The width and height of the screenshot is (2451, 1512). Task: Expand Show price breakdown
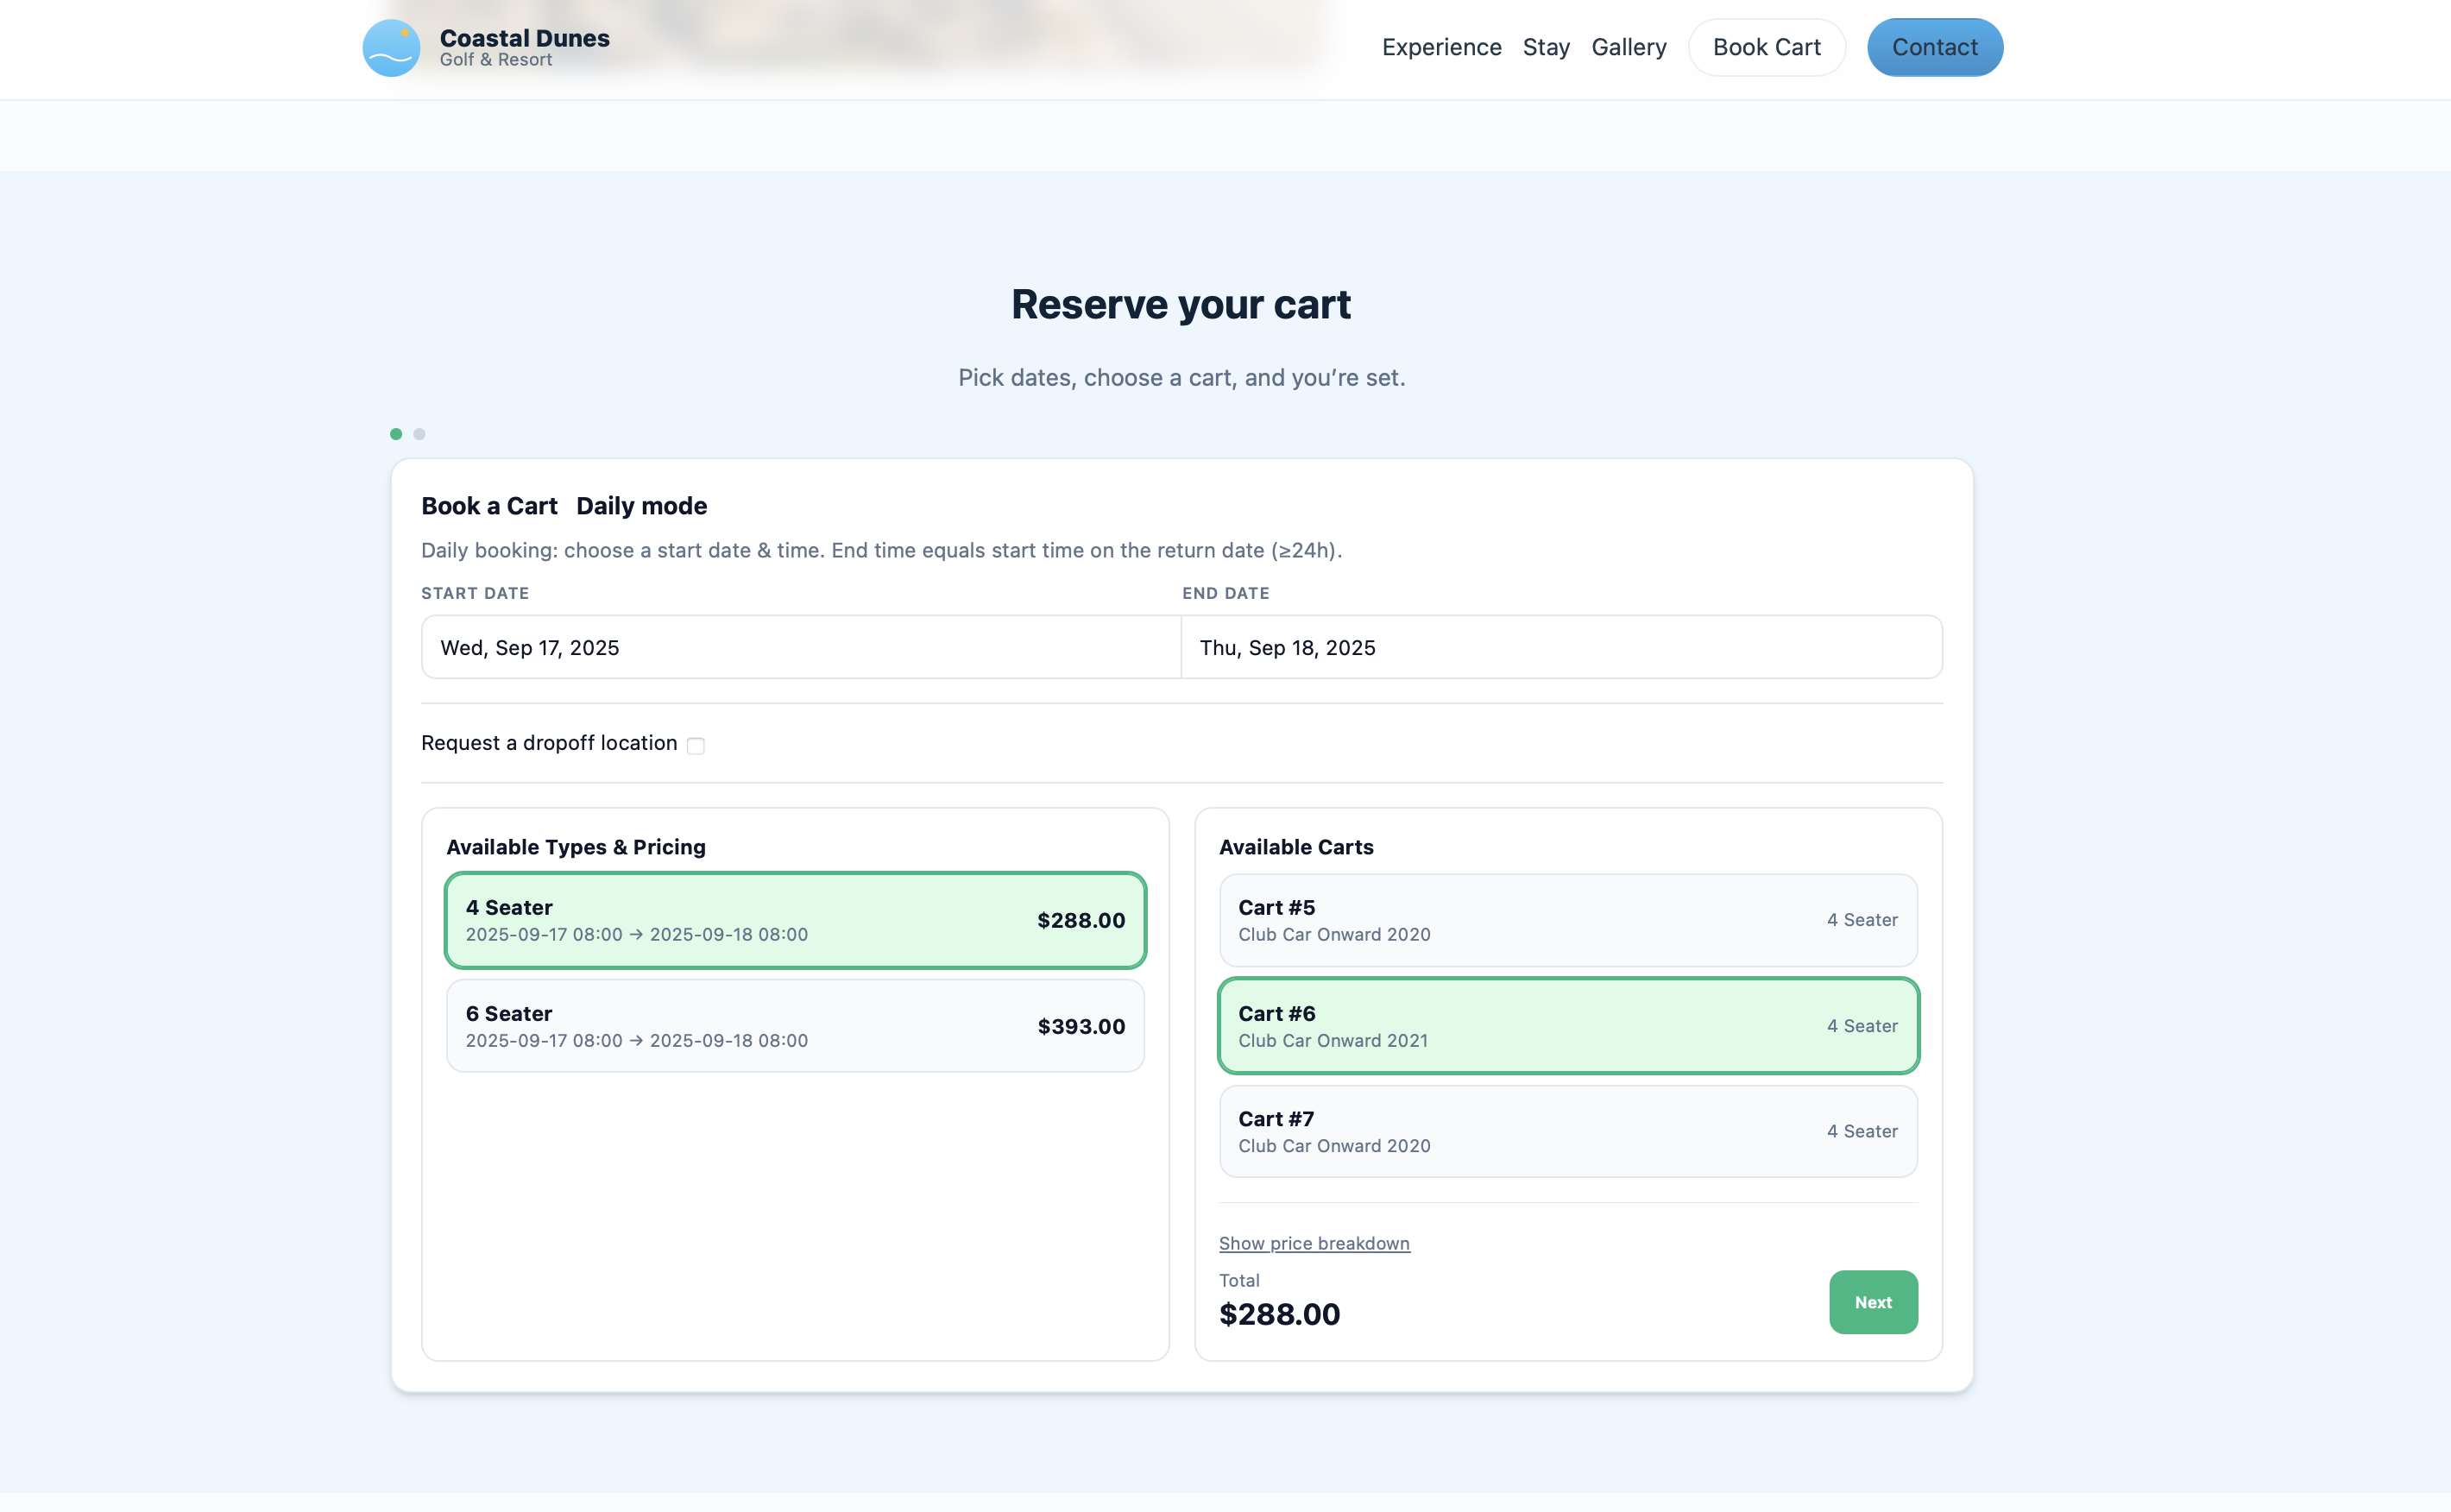[x=1314, y=1243]
